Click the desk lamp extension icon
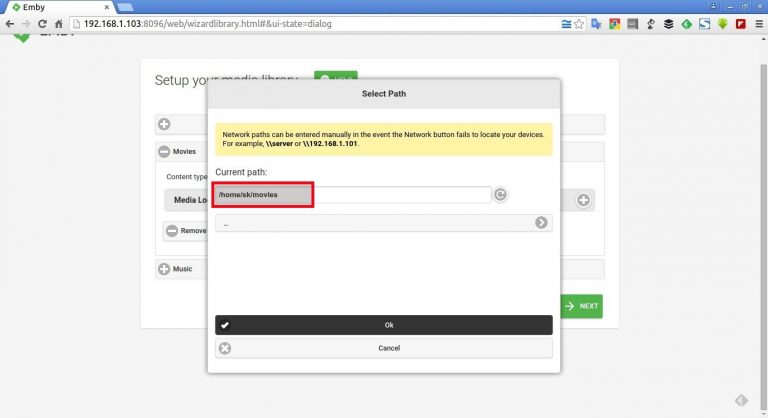The height and width of the screenshot is (418, 768). 650,24
